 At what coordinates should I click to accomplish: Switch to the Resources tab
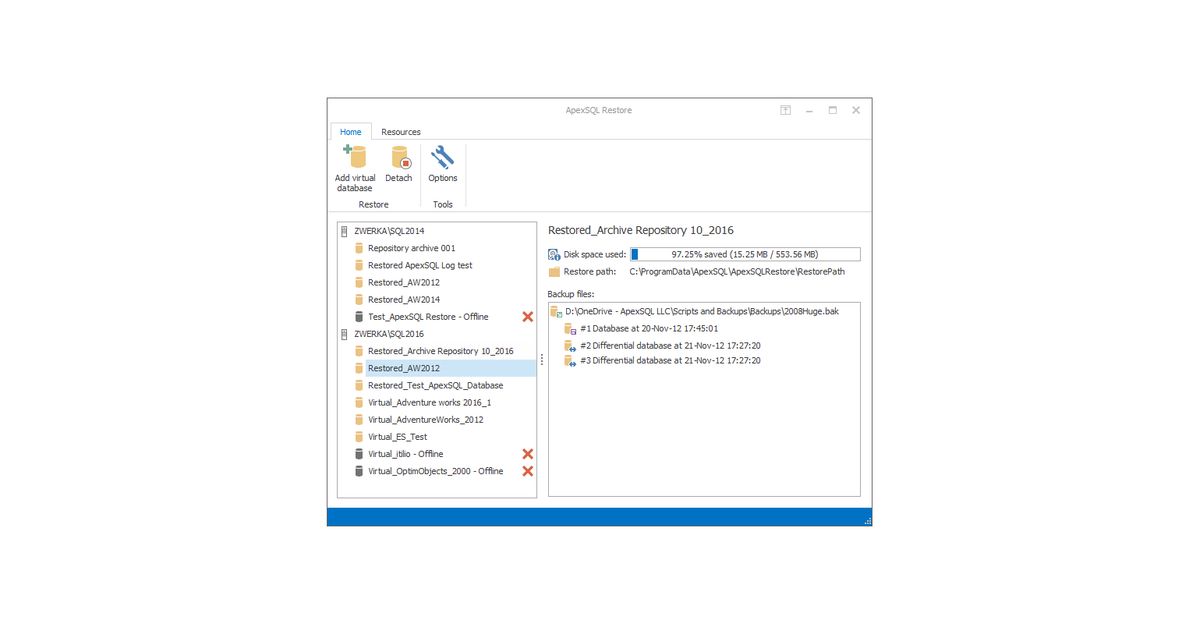(401, 131)
